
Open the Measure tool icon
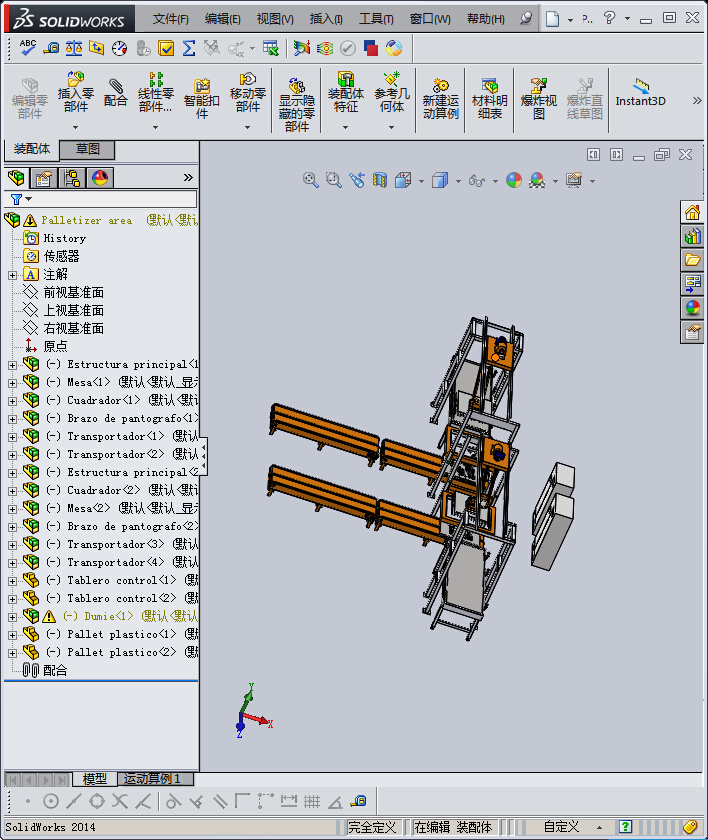pyautogui.click(x=51, y=48)
